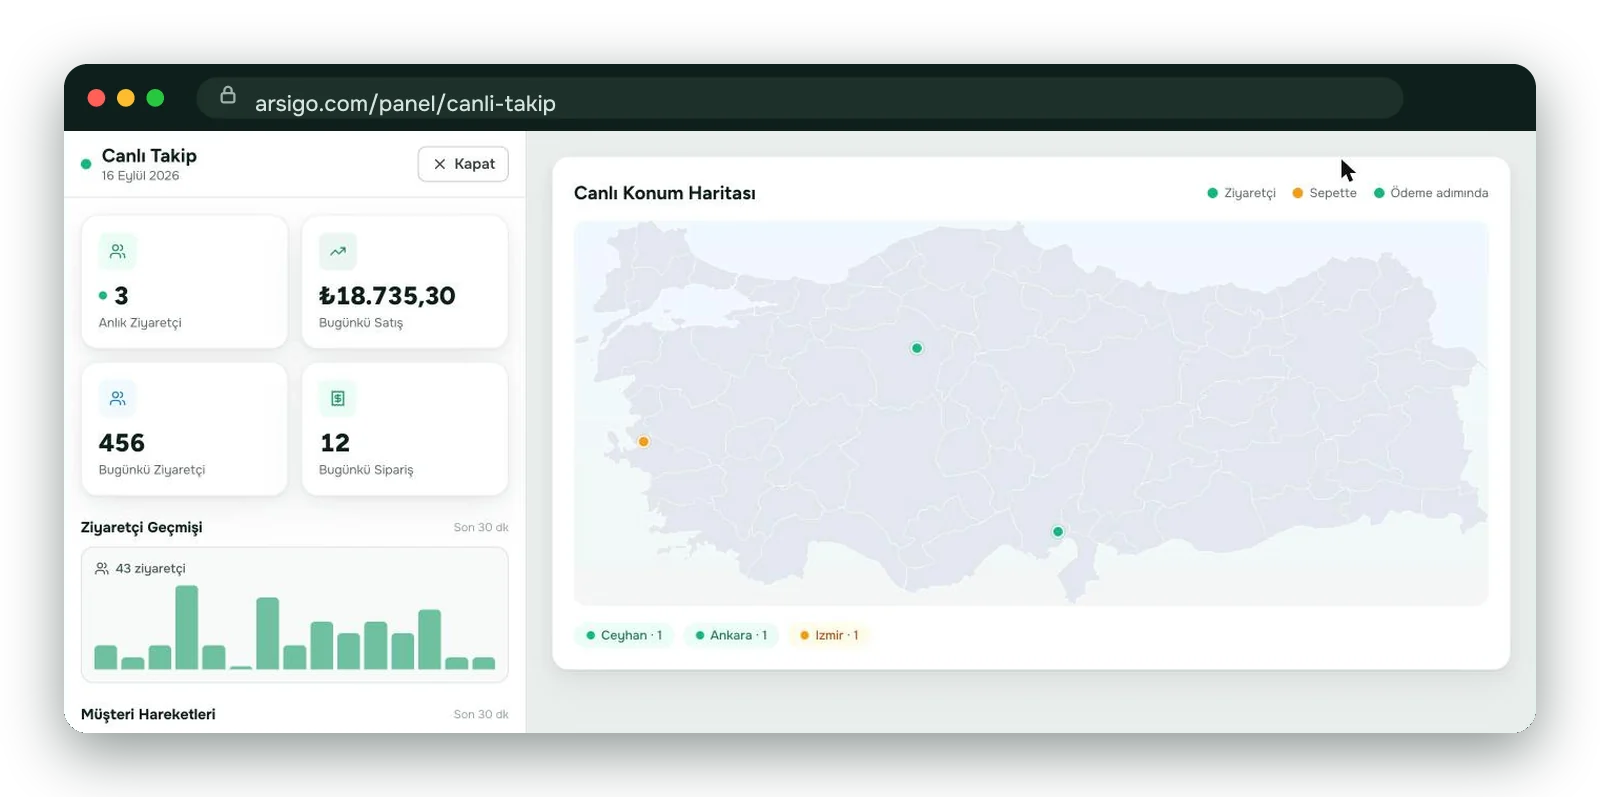This screenshot has height=797, width=1600.
Task: Click the lock icon in the address bar
Action: (x=228, y=95)
